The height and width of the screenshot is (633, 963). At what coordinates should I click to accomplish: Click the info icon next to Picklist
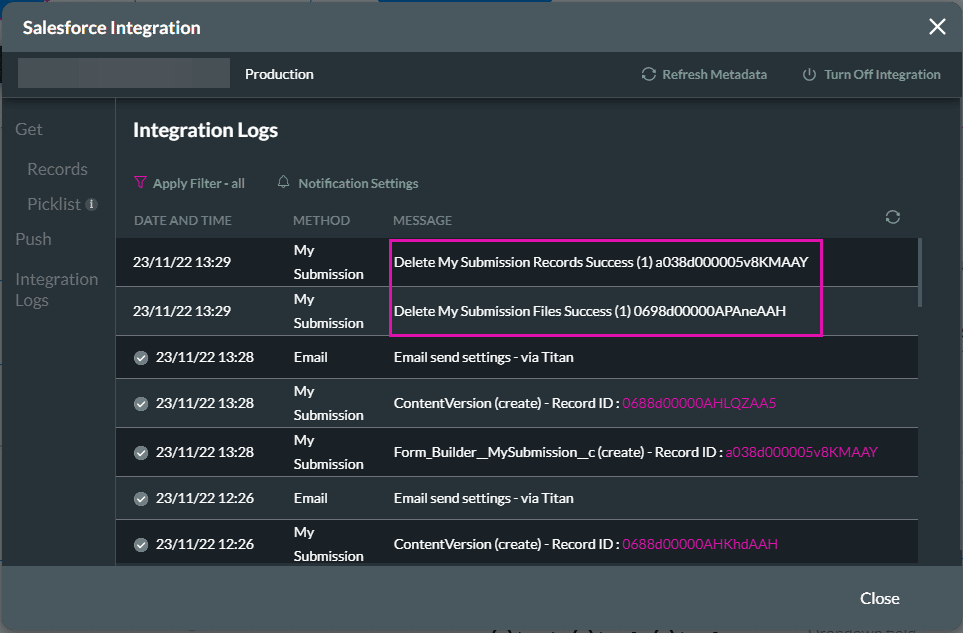coord(91,204)
